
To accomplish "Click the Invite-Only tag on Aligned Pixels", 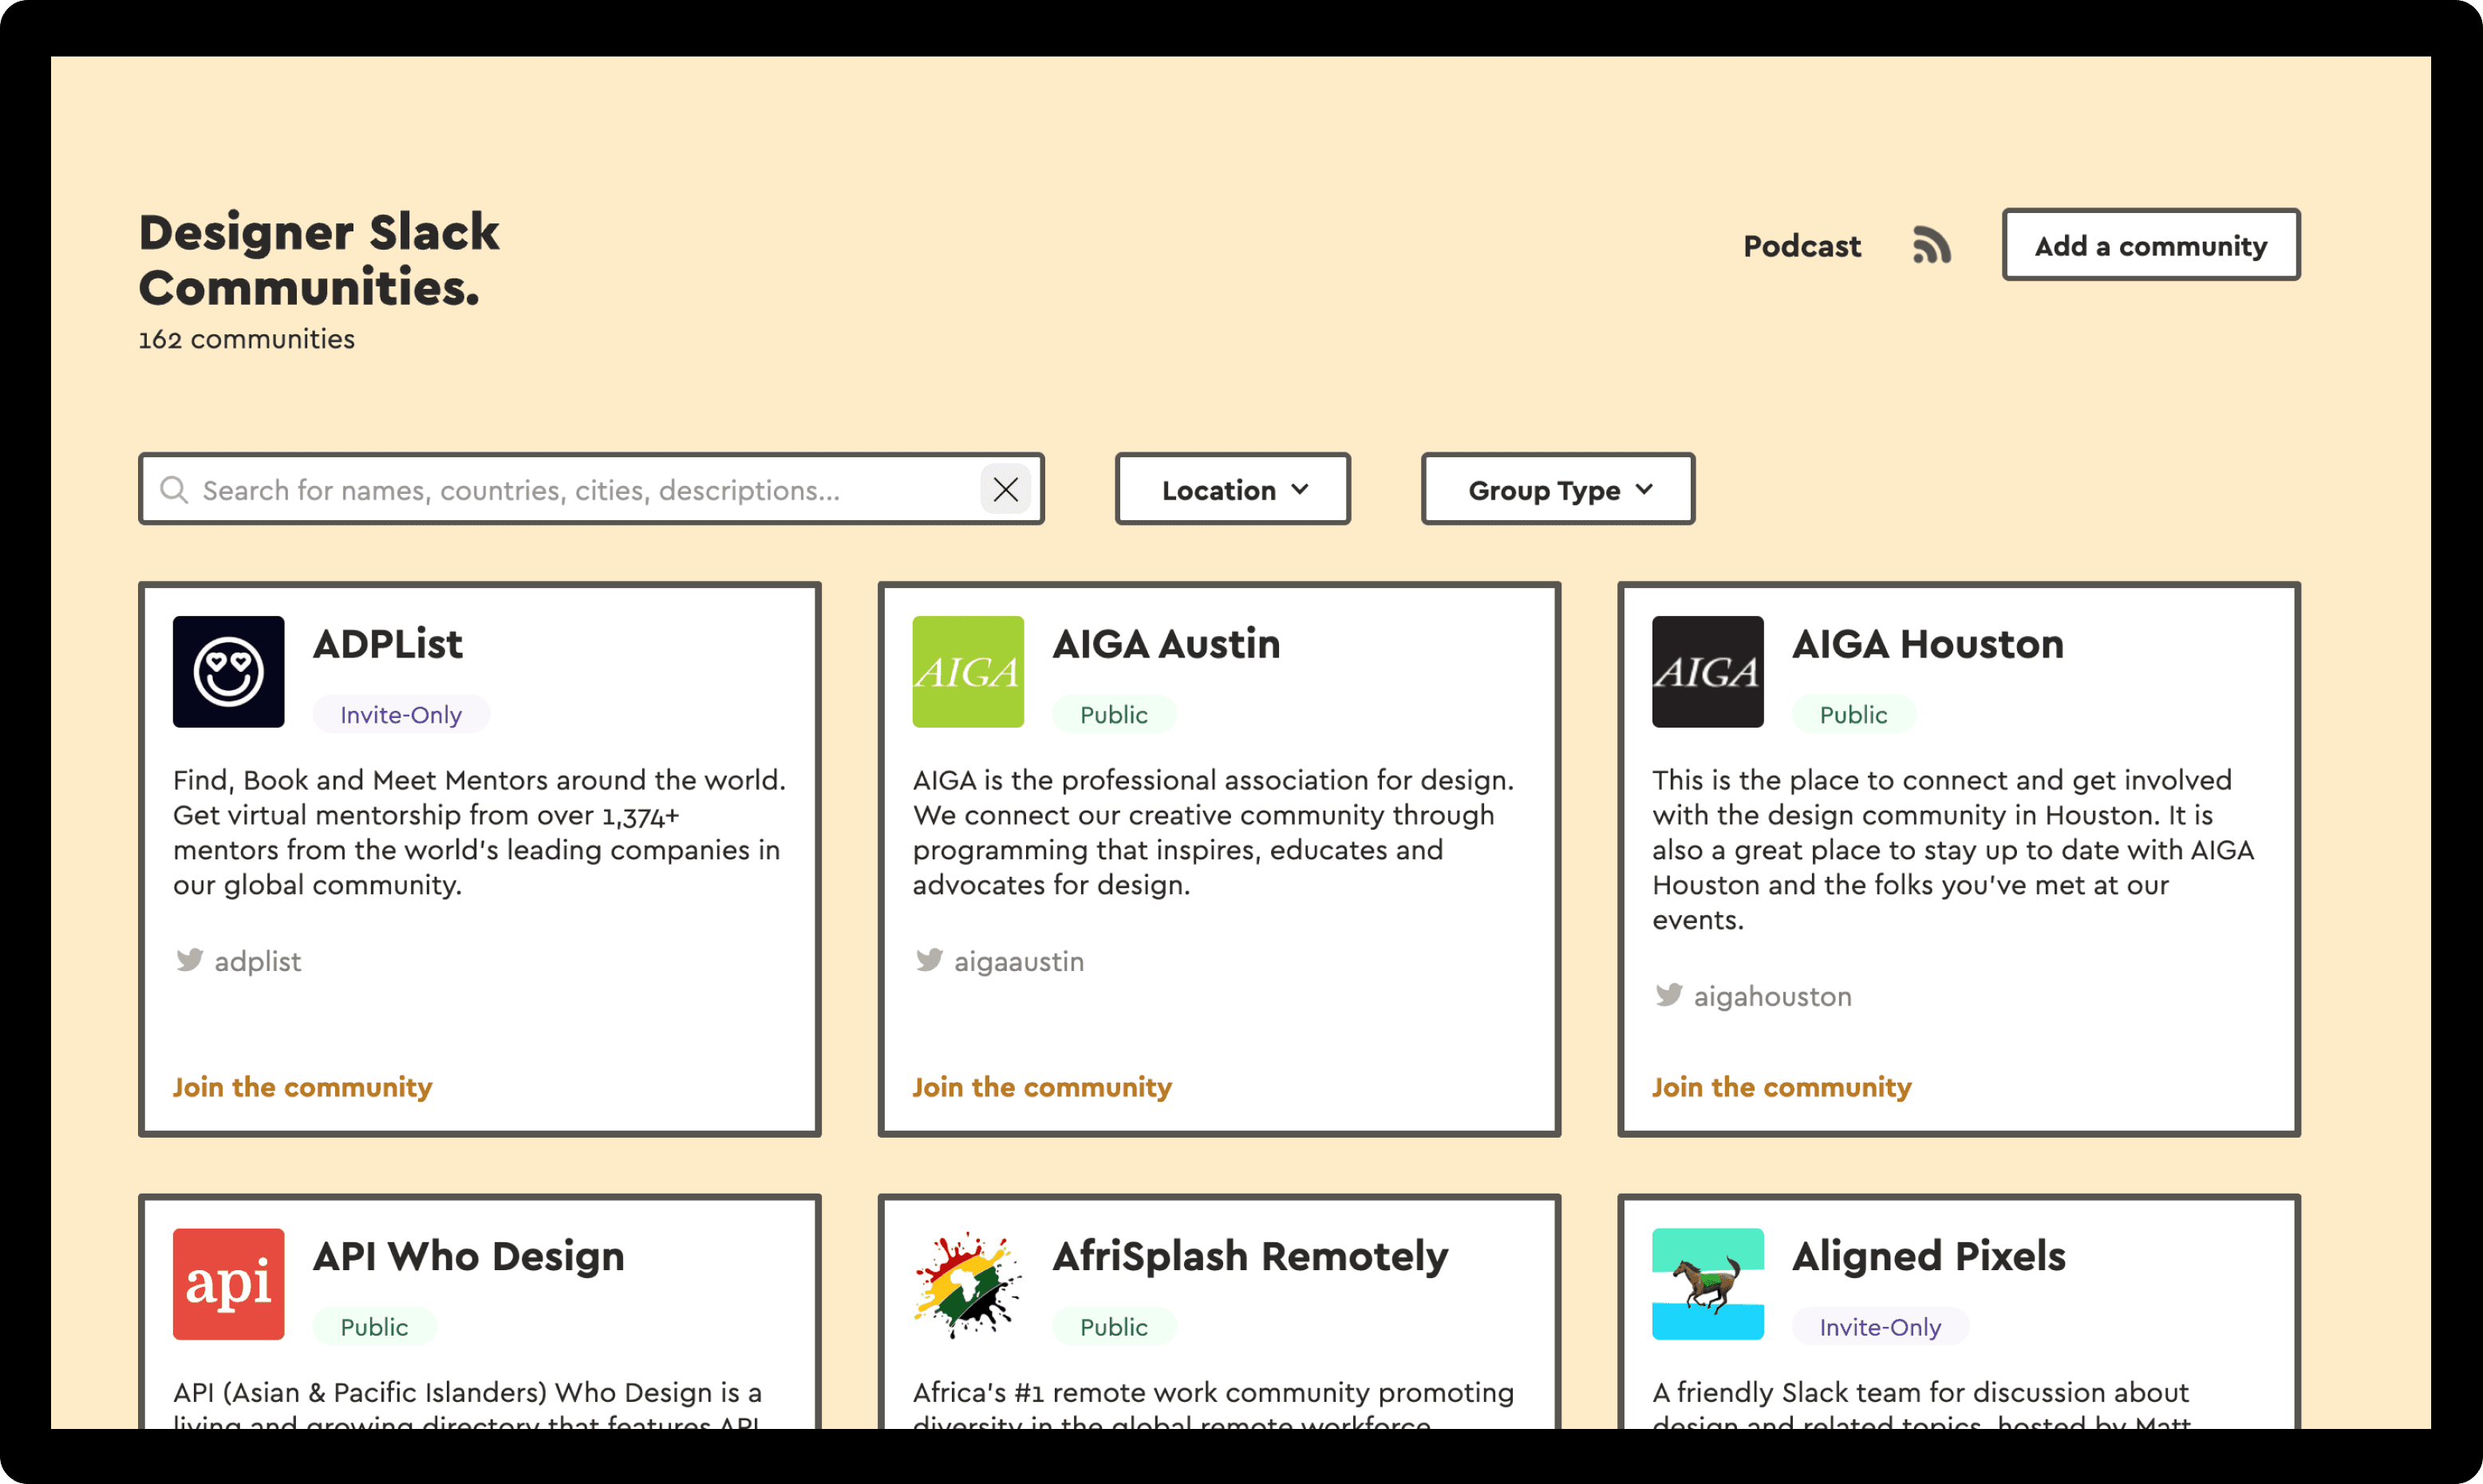I will [x=1880, y=1326].
